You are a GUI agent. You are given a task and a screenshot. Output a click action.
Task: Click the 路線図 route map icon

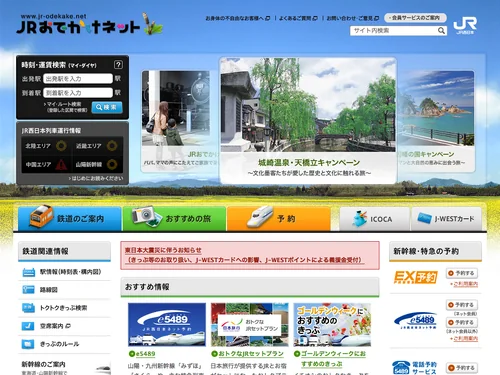click(29, 290)
